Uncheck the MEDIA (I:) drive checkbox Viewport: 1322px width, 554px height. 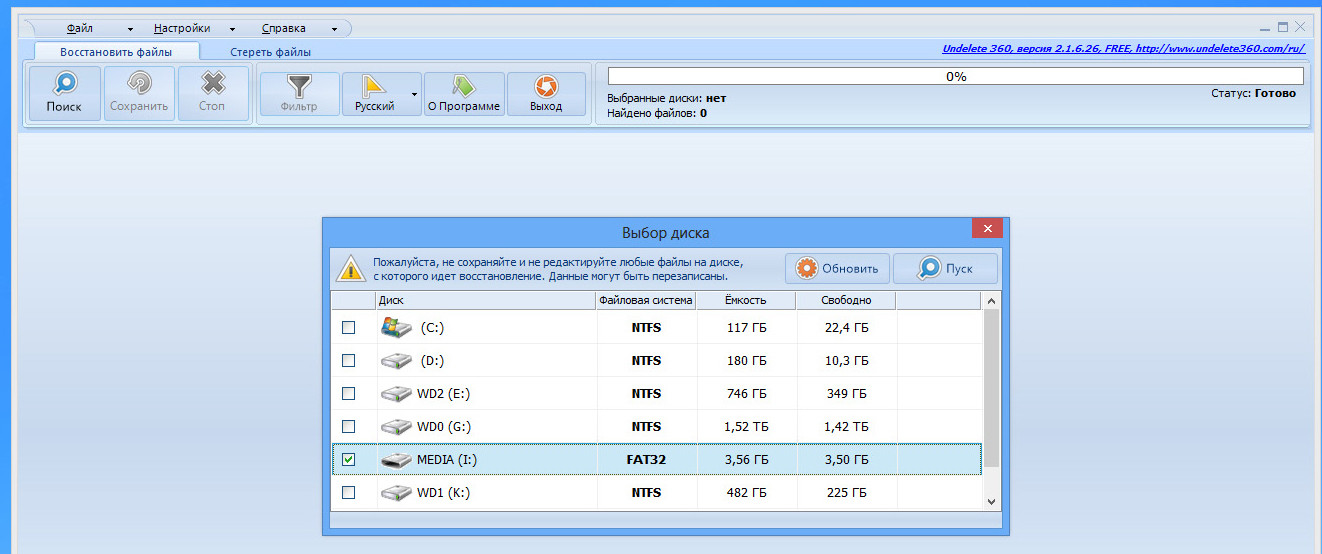pos(348,460)
